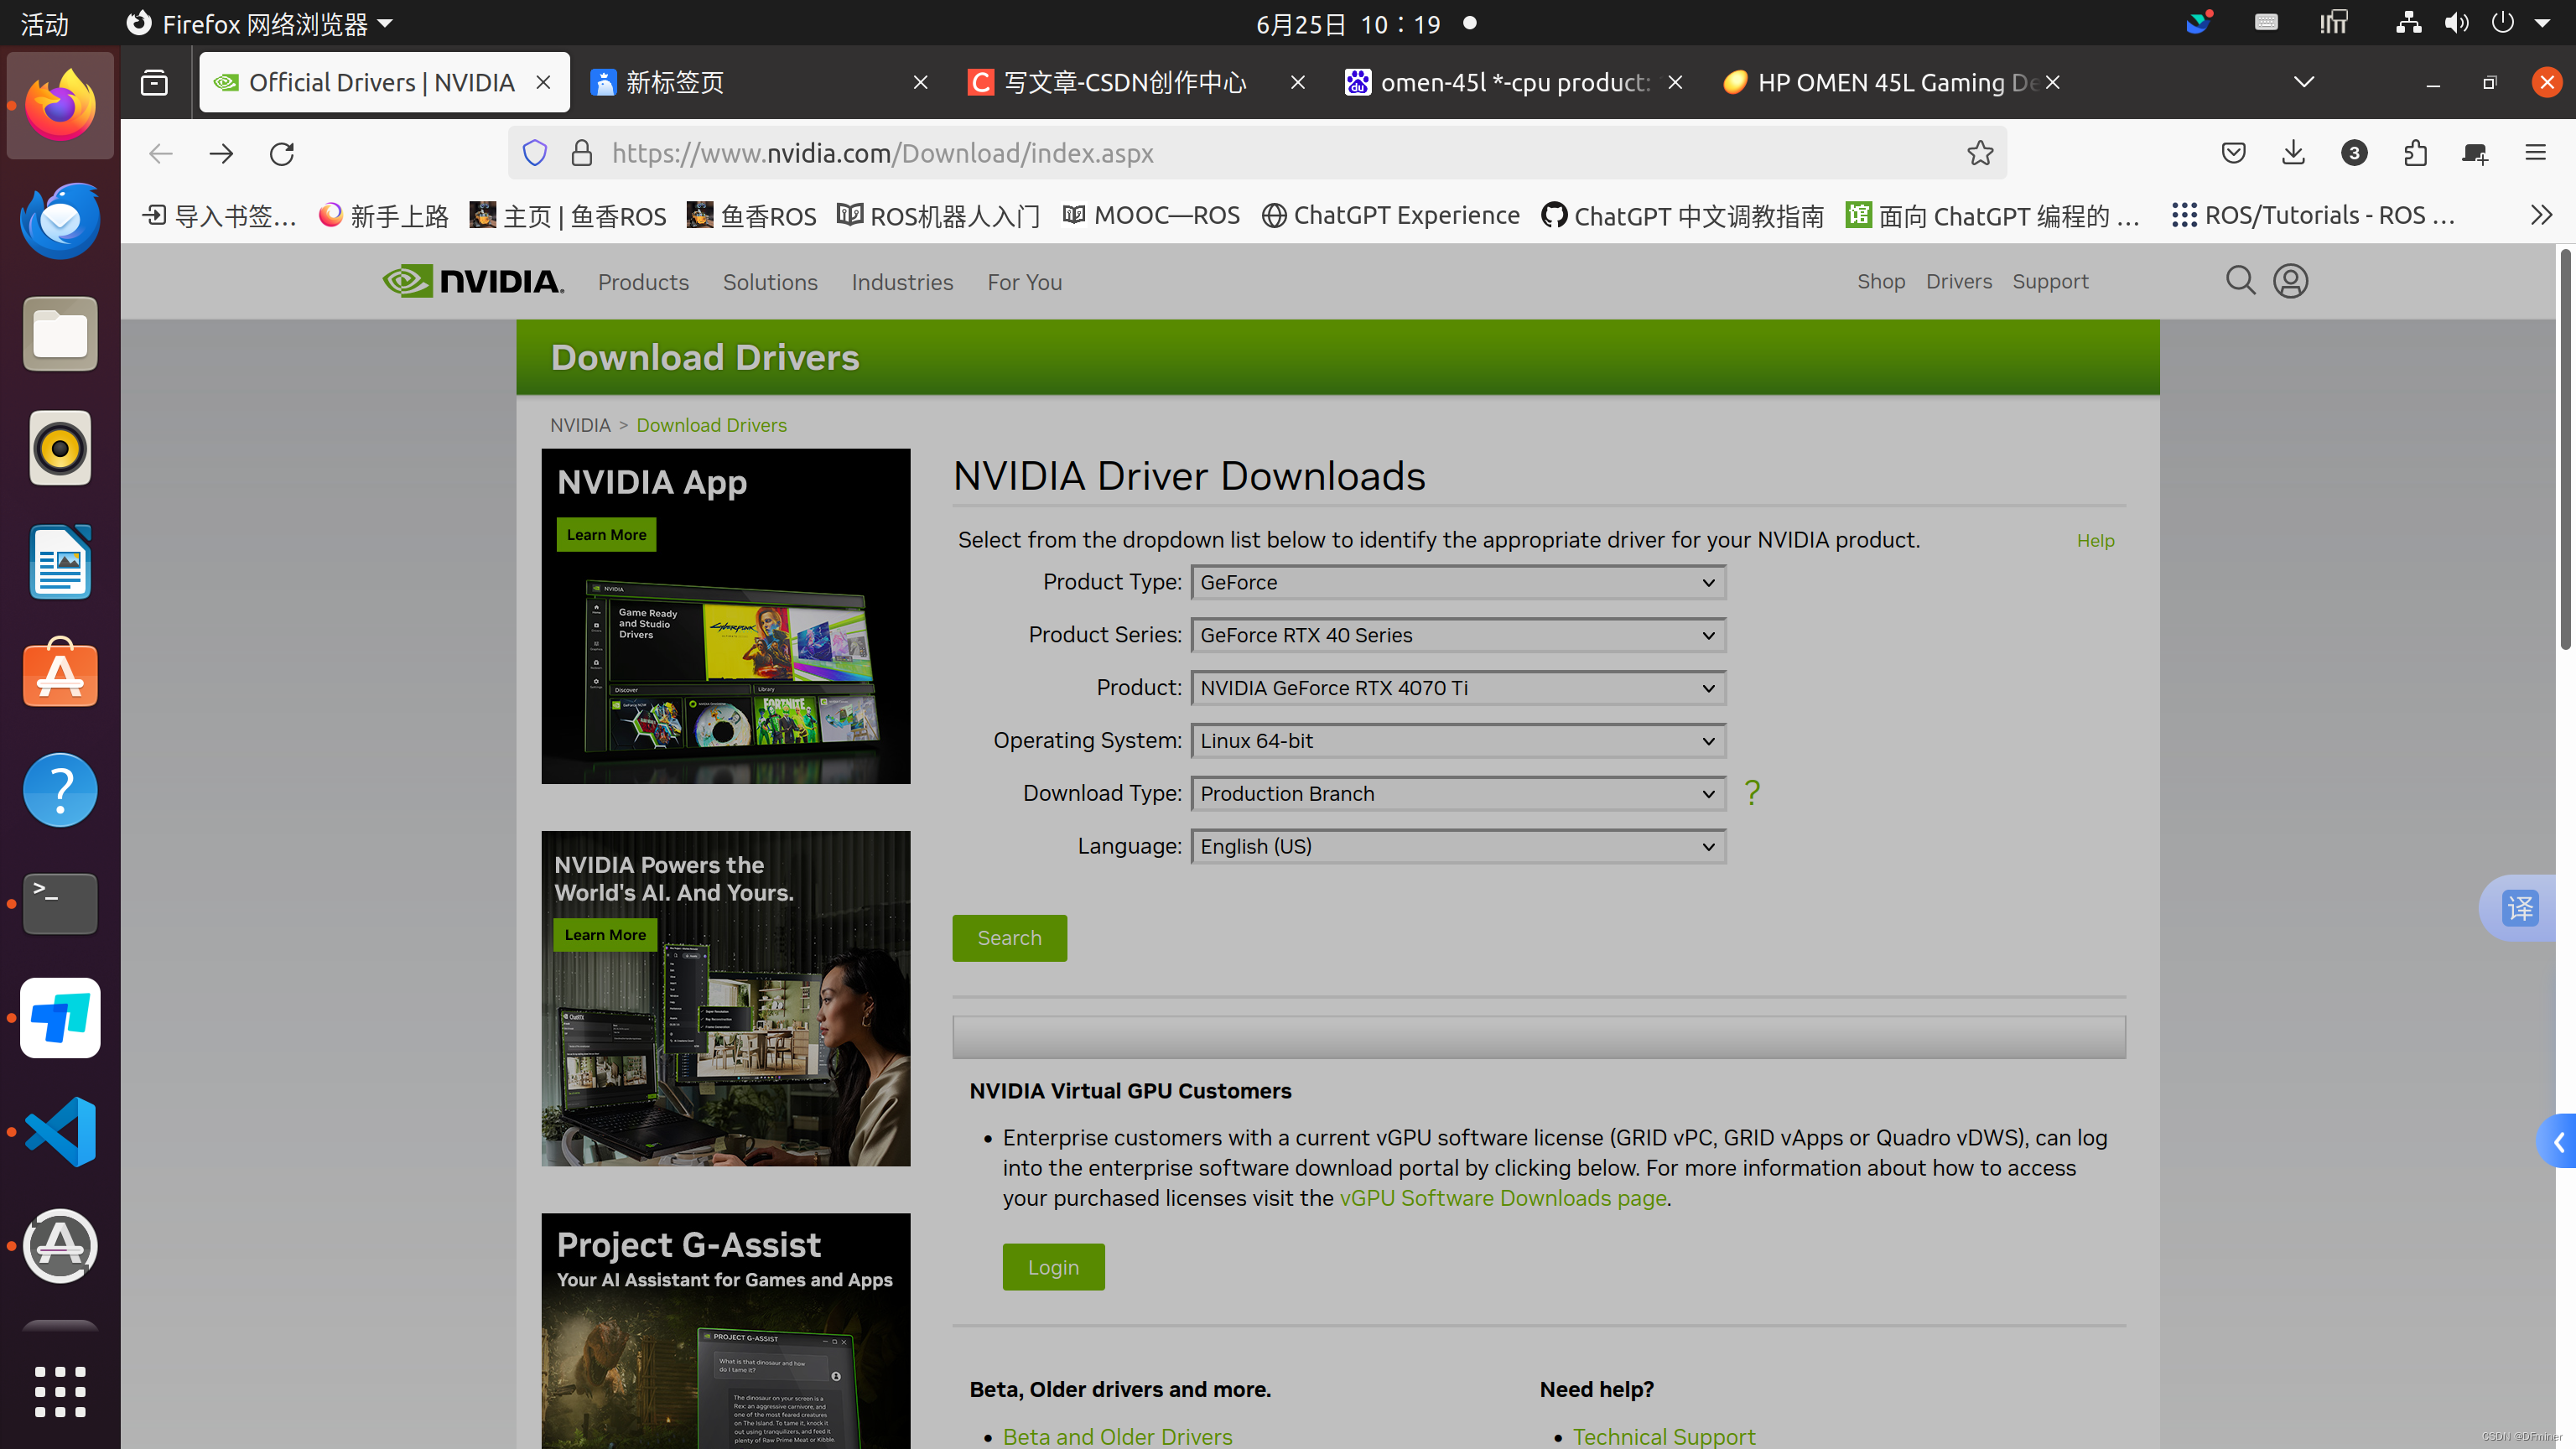The width and height of the screenshot is (2576, 1449).
Task: Open the Firefox extensions icon
Action: click(2416, 153)
